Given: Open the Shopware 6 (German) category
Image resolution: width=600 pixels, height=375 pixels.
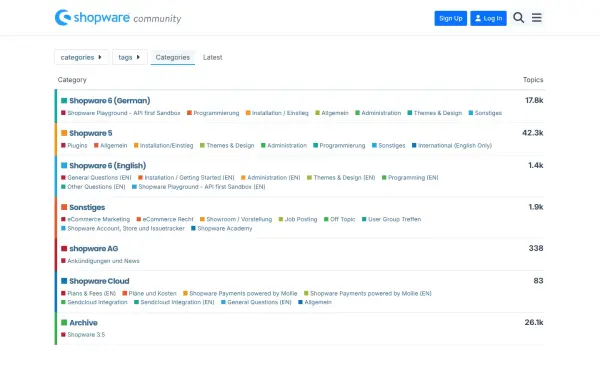Looking at the screenshot, I should tap(109, 101).
